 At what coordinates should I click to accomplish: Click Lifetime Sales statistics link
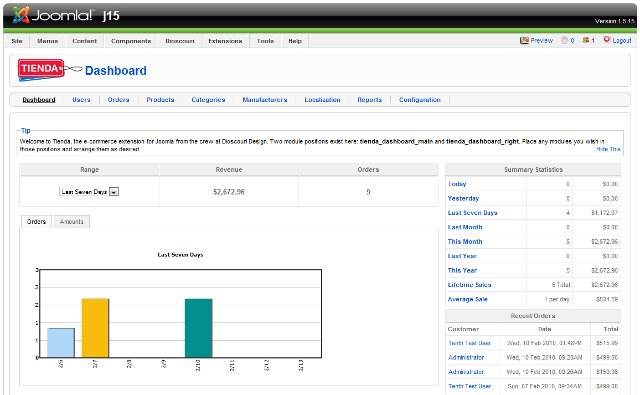click(x=469, y=284)
